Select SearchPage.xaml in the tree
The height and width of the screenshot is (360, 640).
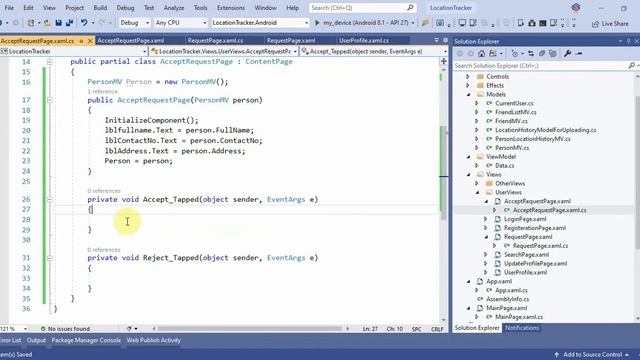(x=526, y=255)
